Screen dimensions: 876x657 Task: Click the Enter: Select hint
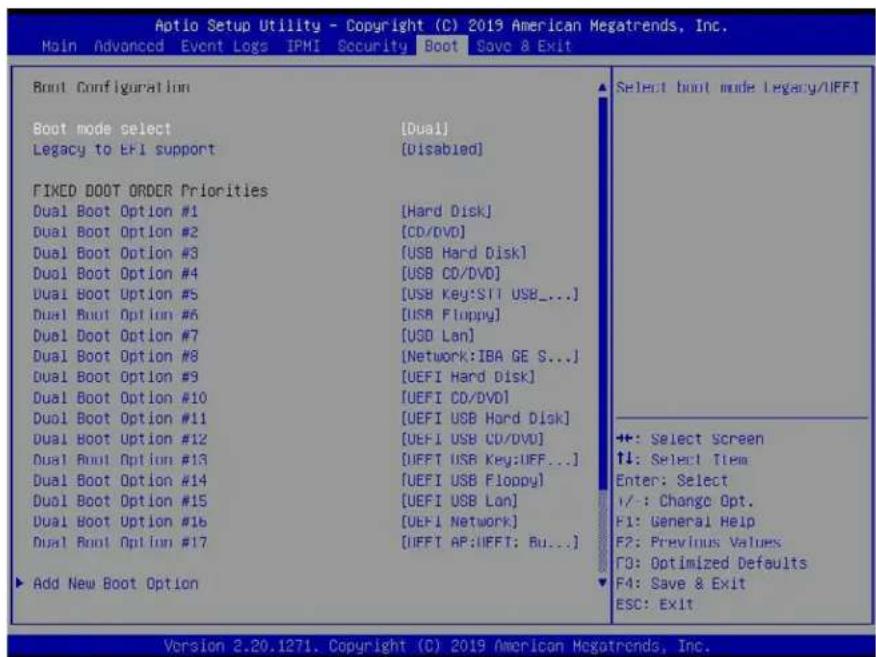pyautogui.click(x=672, y=480)
